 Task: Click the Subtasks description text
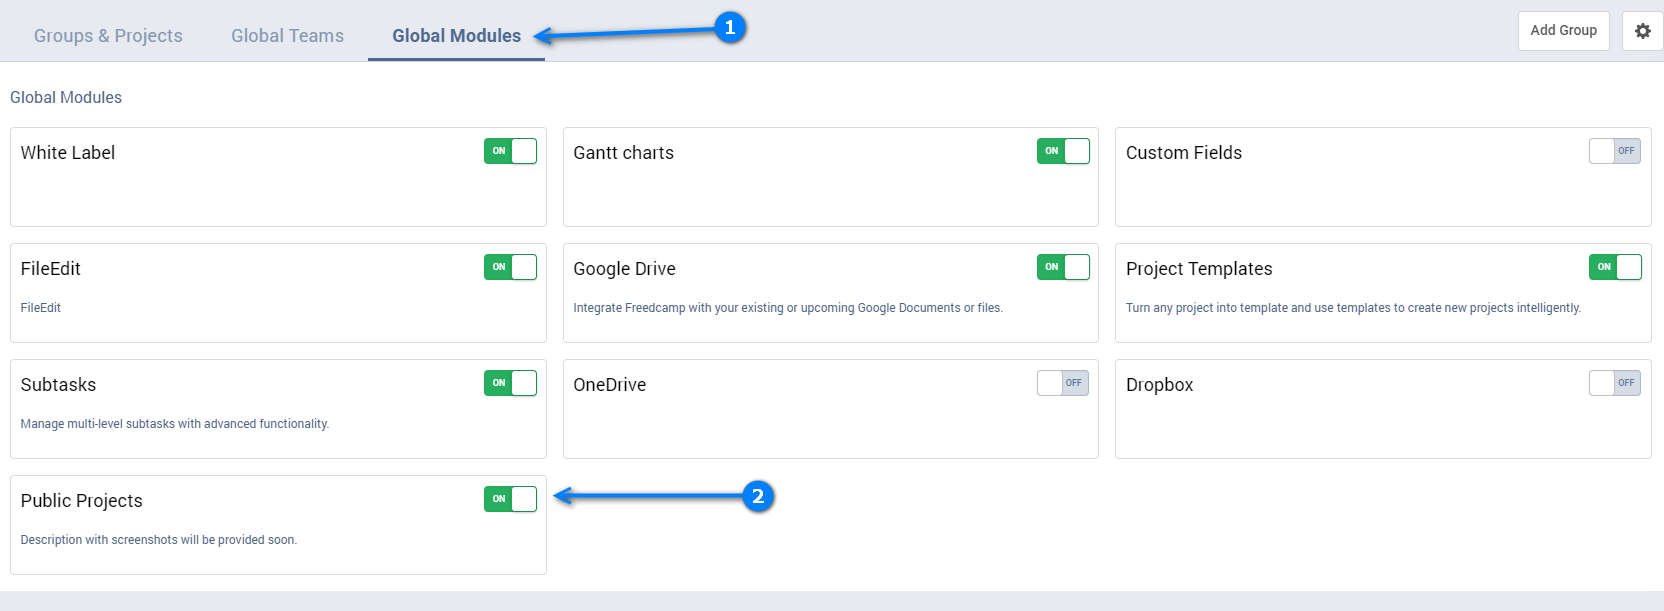click(174, 424)
